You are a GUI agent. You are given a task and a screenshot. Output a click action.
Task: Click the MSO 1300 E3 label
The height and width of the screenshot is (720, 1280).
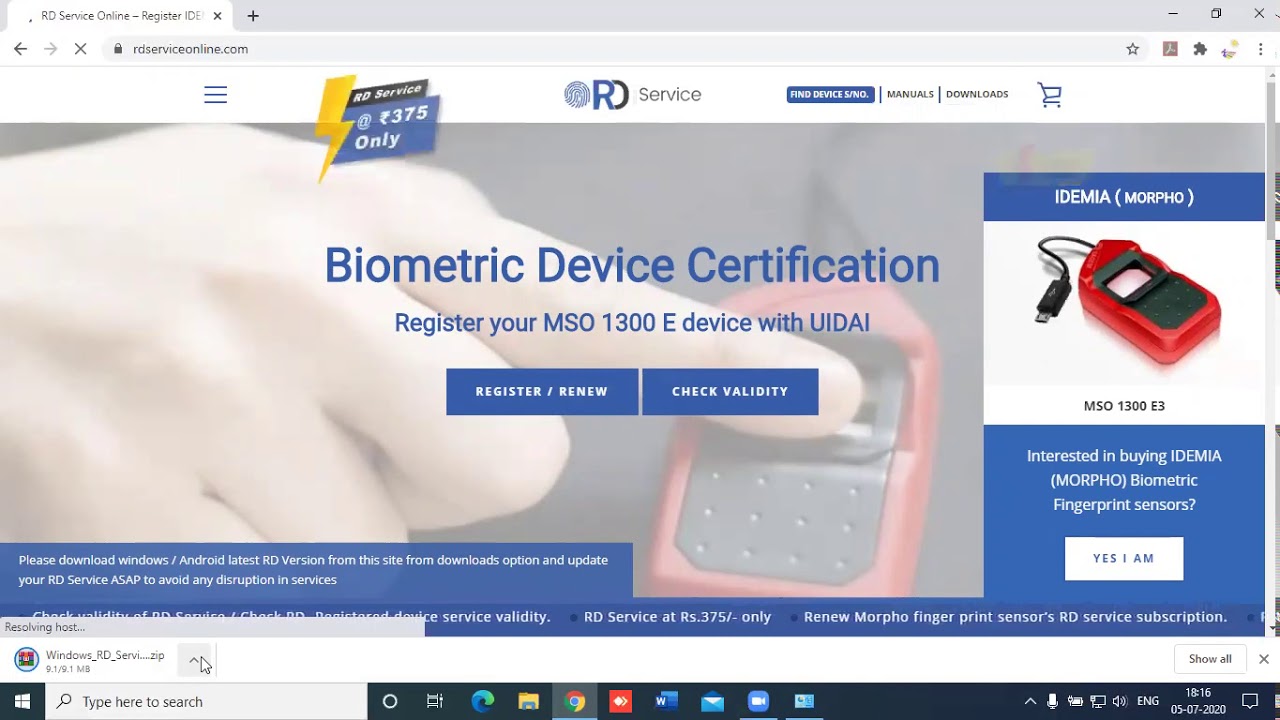1124,406
